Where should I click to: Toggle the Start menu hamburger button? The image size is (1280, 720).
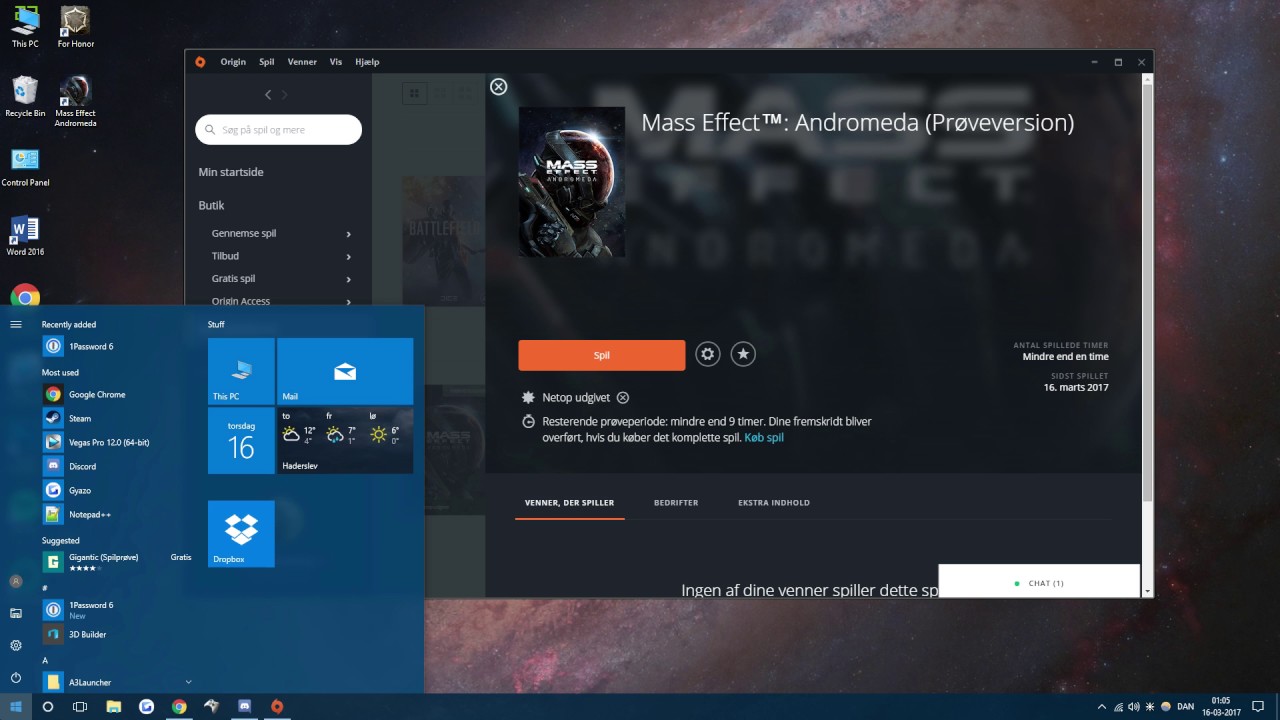coord(16,324)
